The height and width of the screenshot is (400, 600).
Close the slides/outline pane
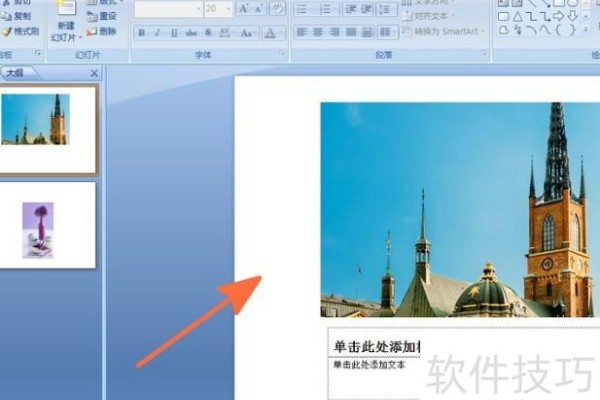(94, 73)
